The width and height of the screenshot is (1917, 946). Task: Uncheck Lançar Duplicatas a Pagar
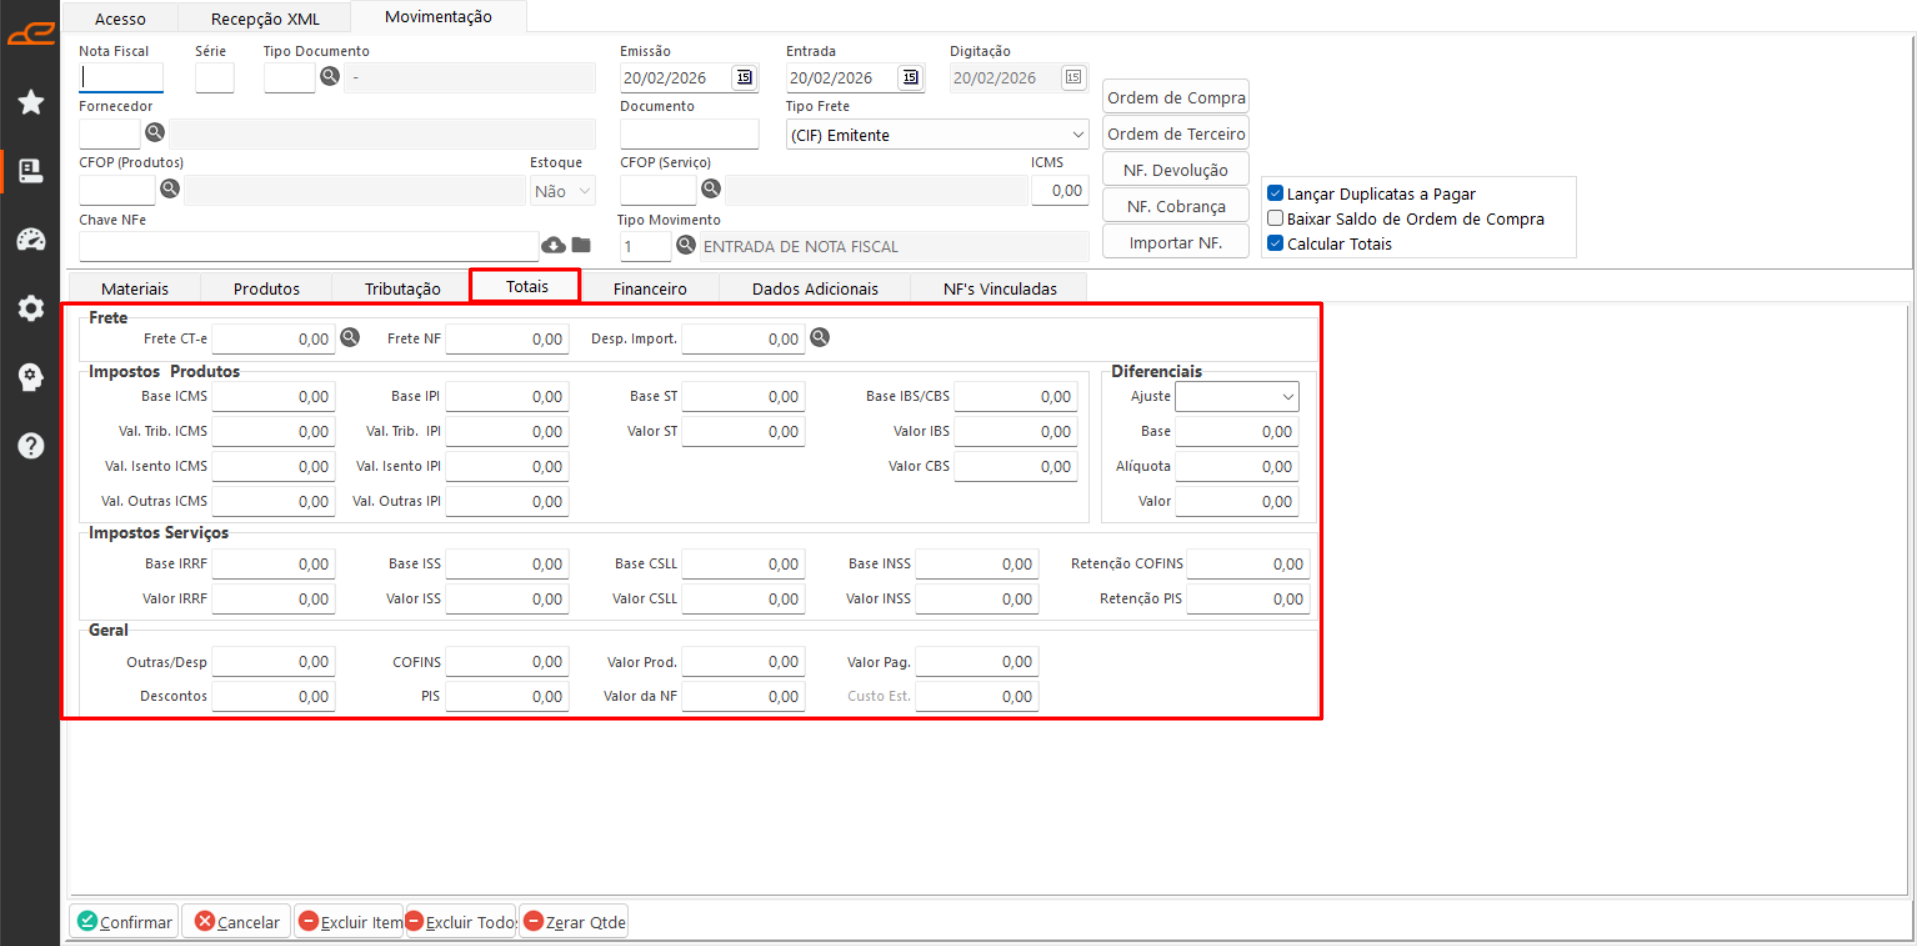click(x=1275, y=193)
